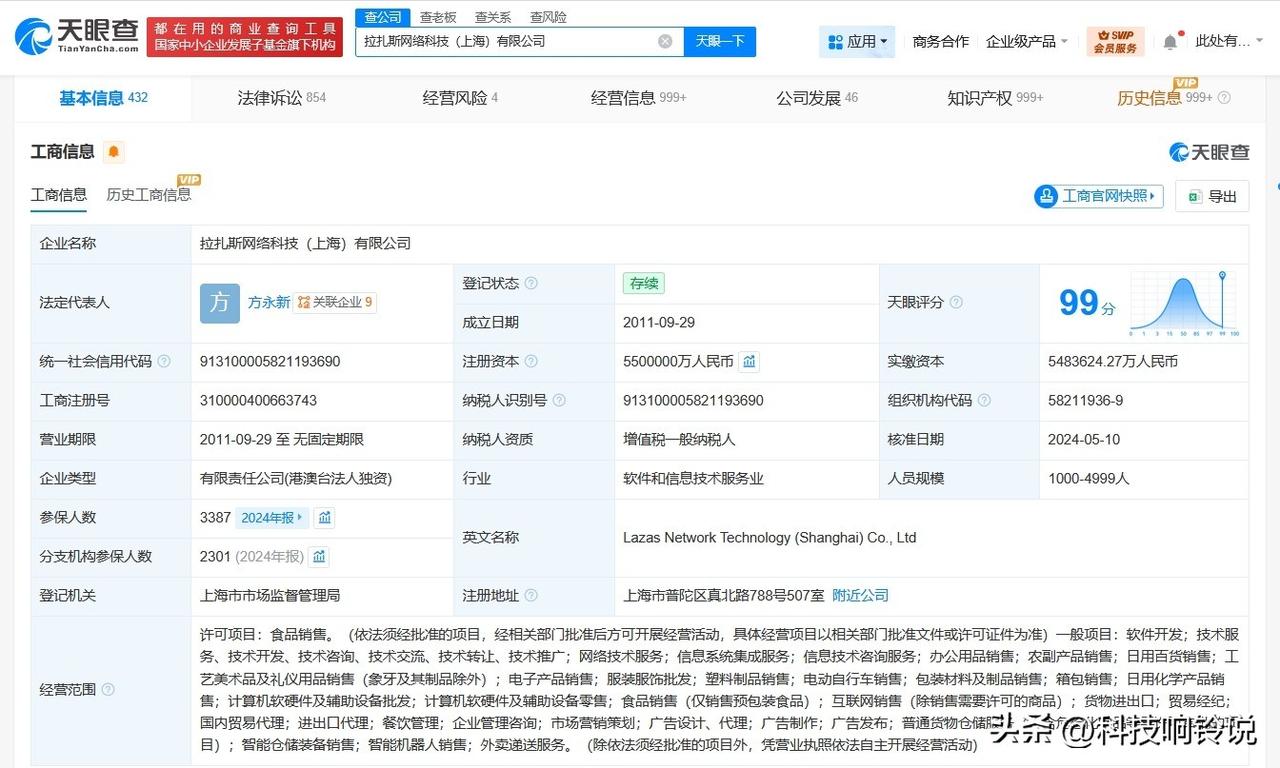The height and width of the screenshot is (768, 1280).
Task: Click the help icon next to 登记状态
Action: pos(531,283)
